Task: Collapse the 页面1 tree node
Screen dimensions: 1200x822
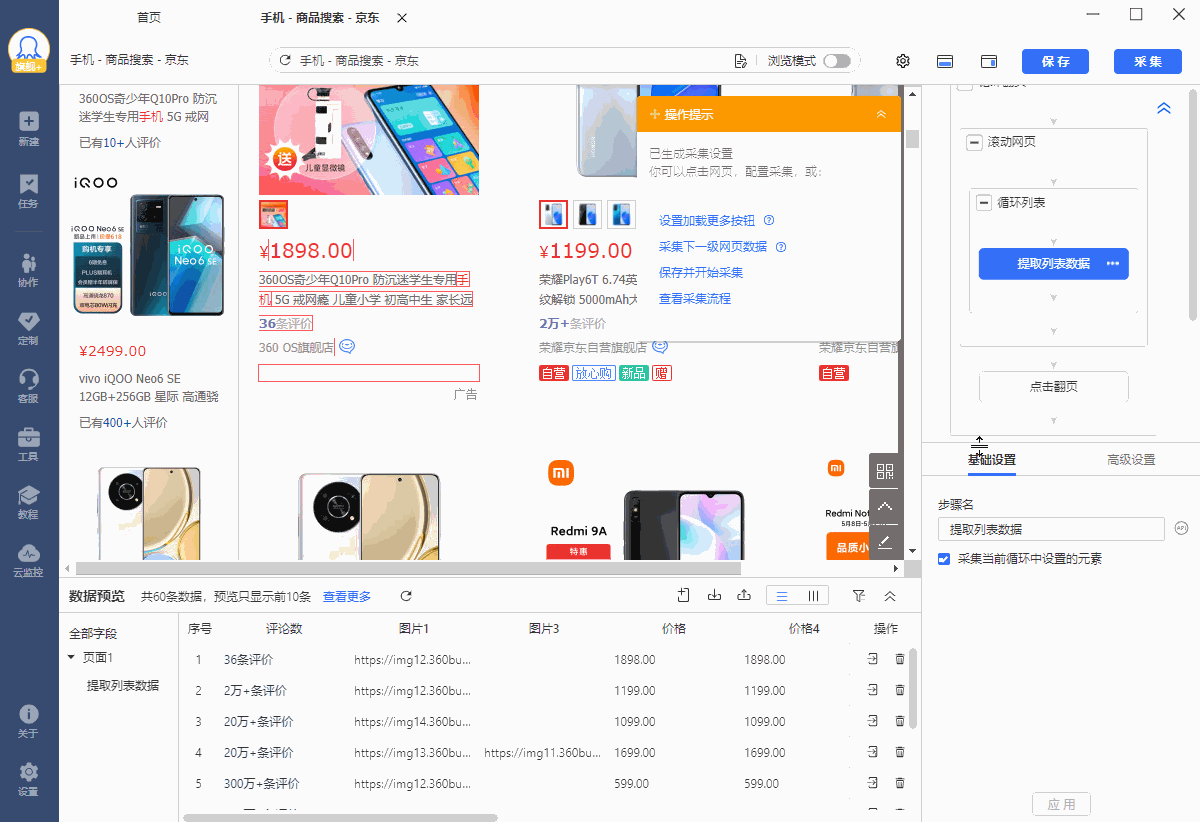Action: 71,658
